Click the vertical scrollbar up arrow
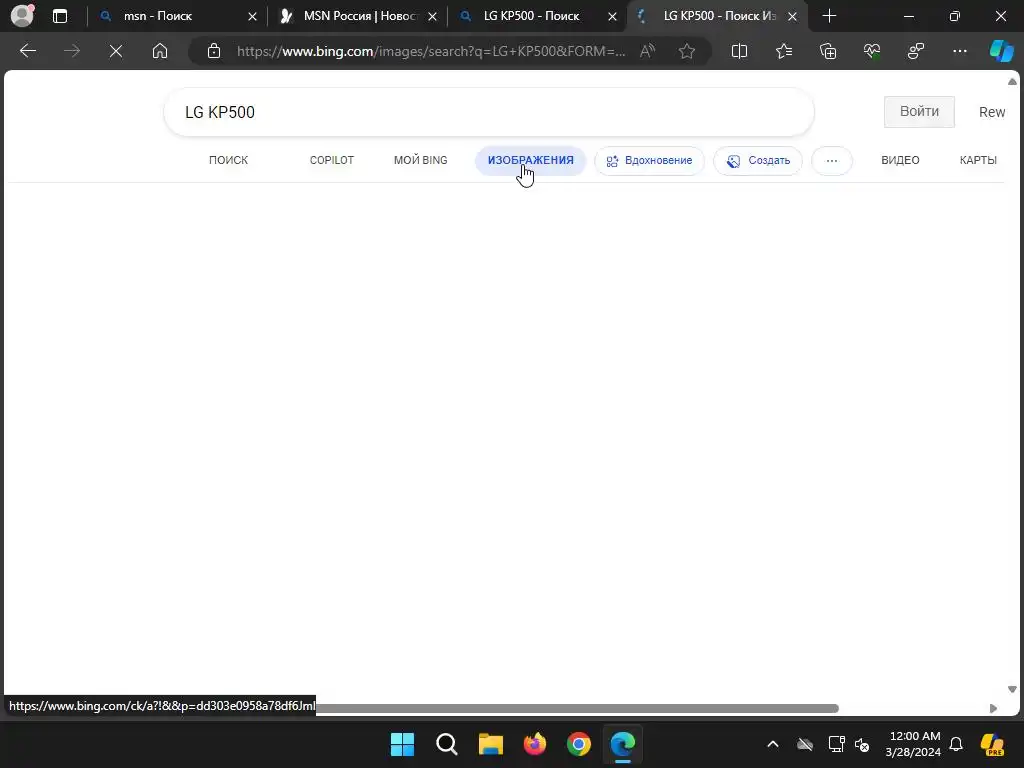The width and height of the screenshot is (1024, 768). coord(1012,82)
